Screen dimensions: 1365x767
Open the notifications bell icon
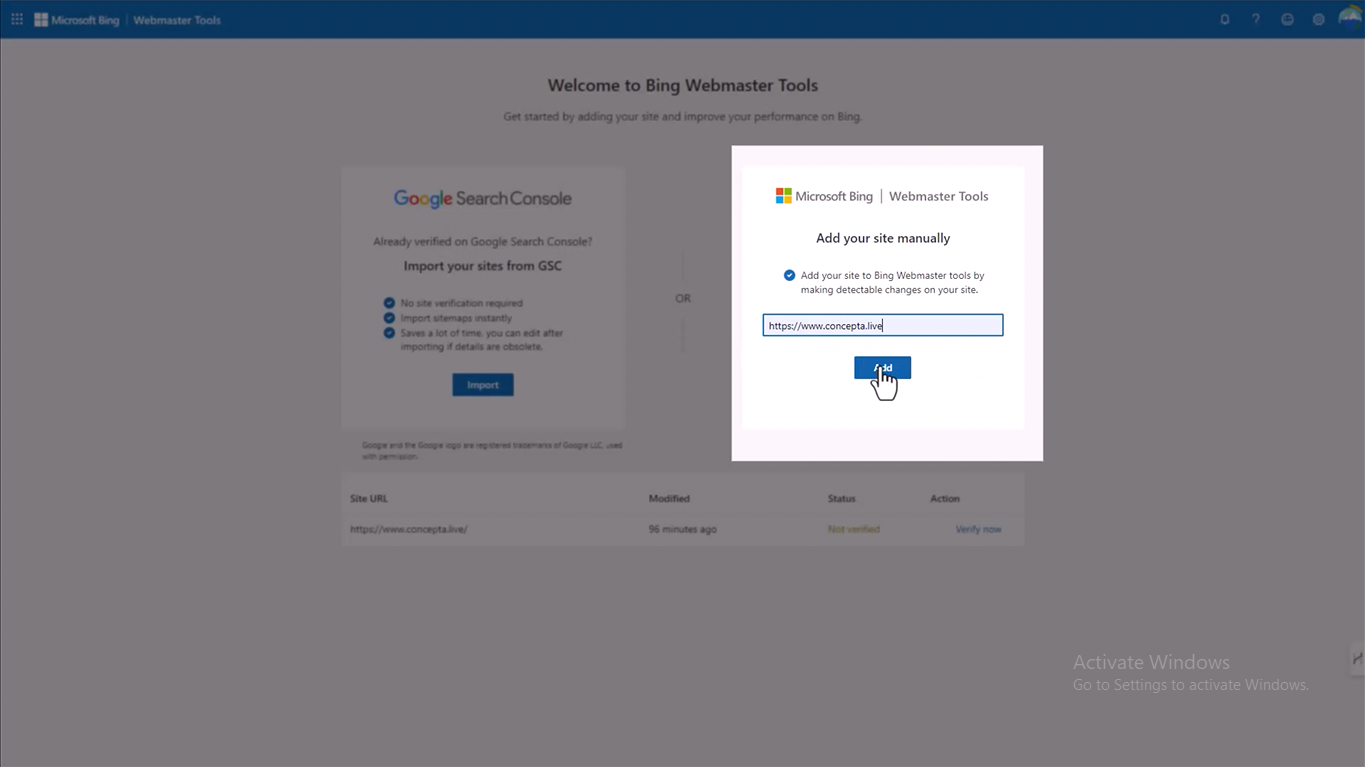click(1224, 19)
